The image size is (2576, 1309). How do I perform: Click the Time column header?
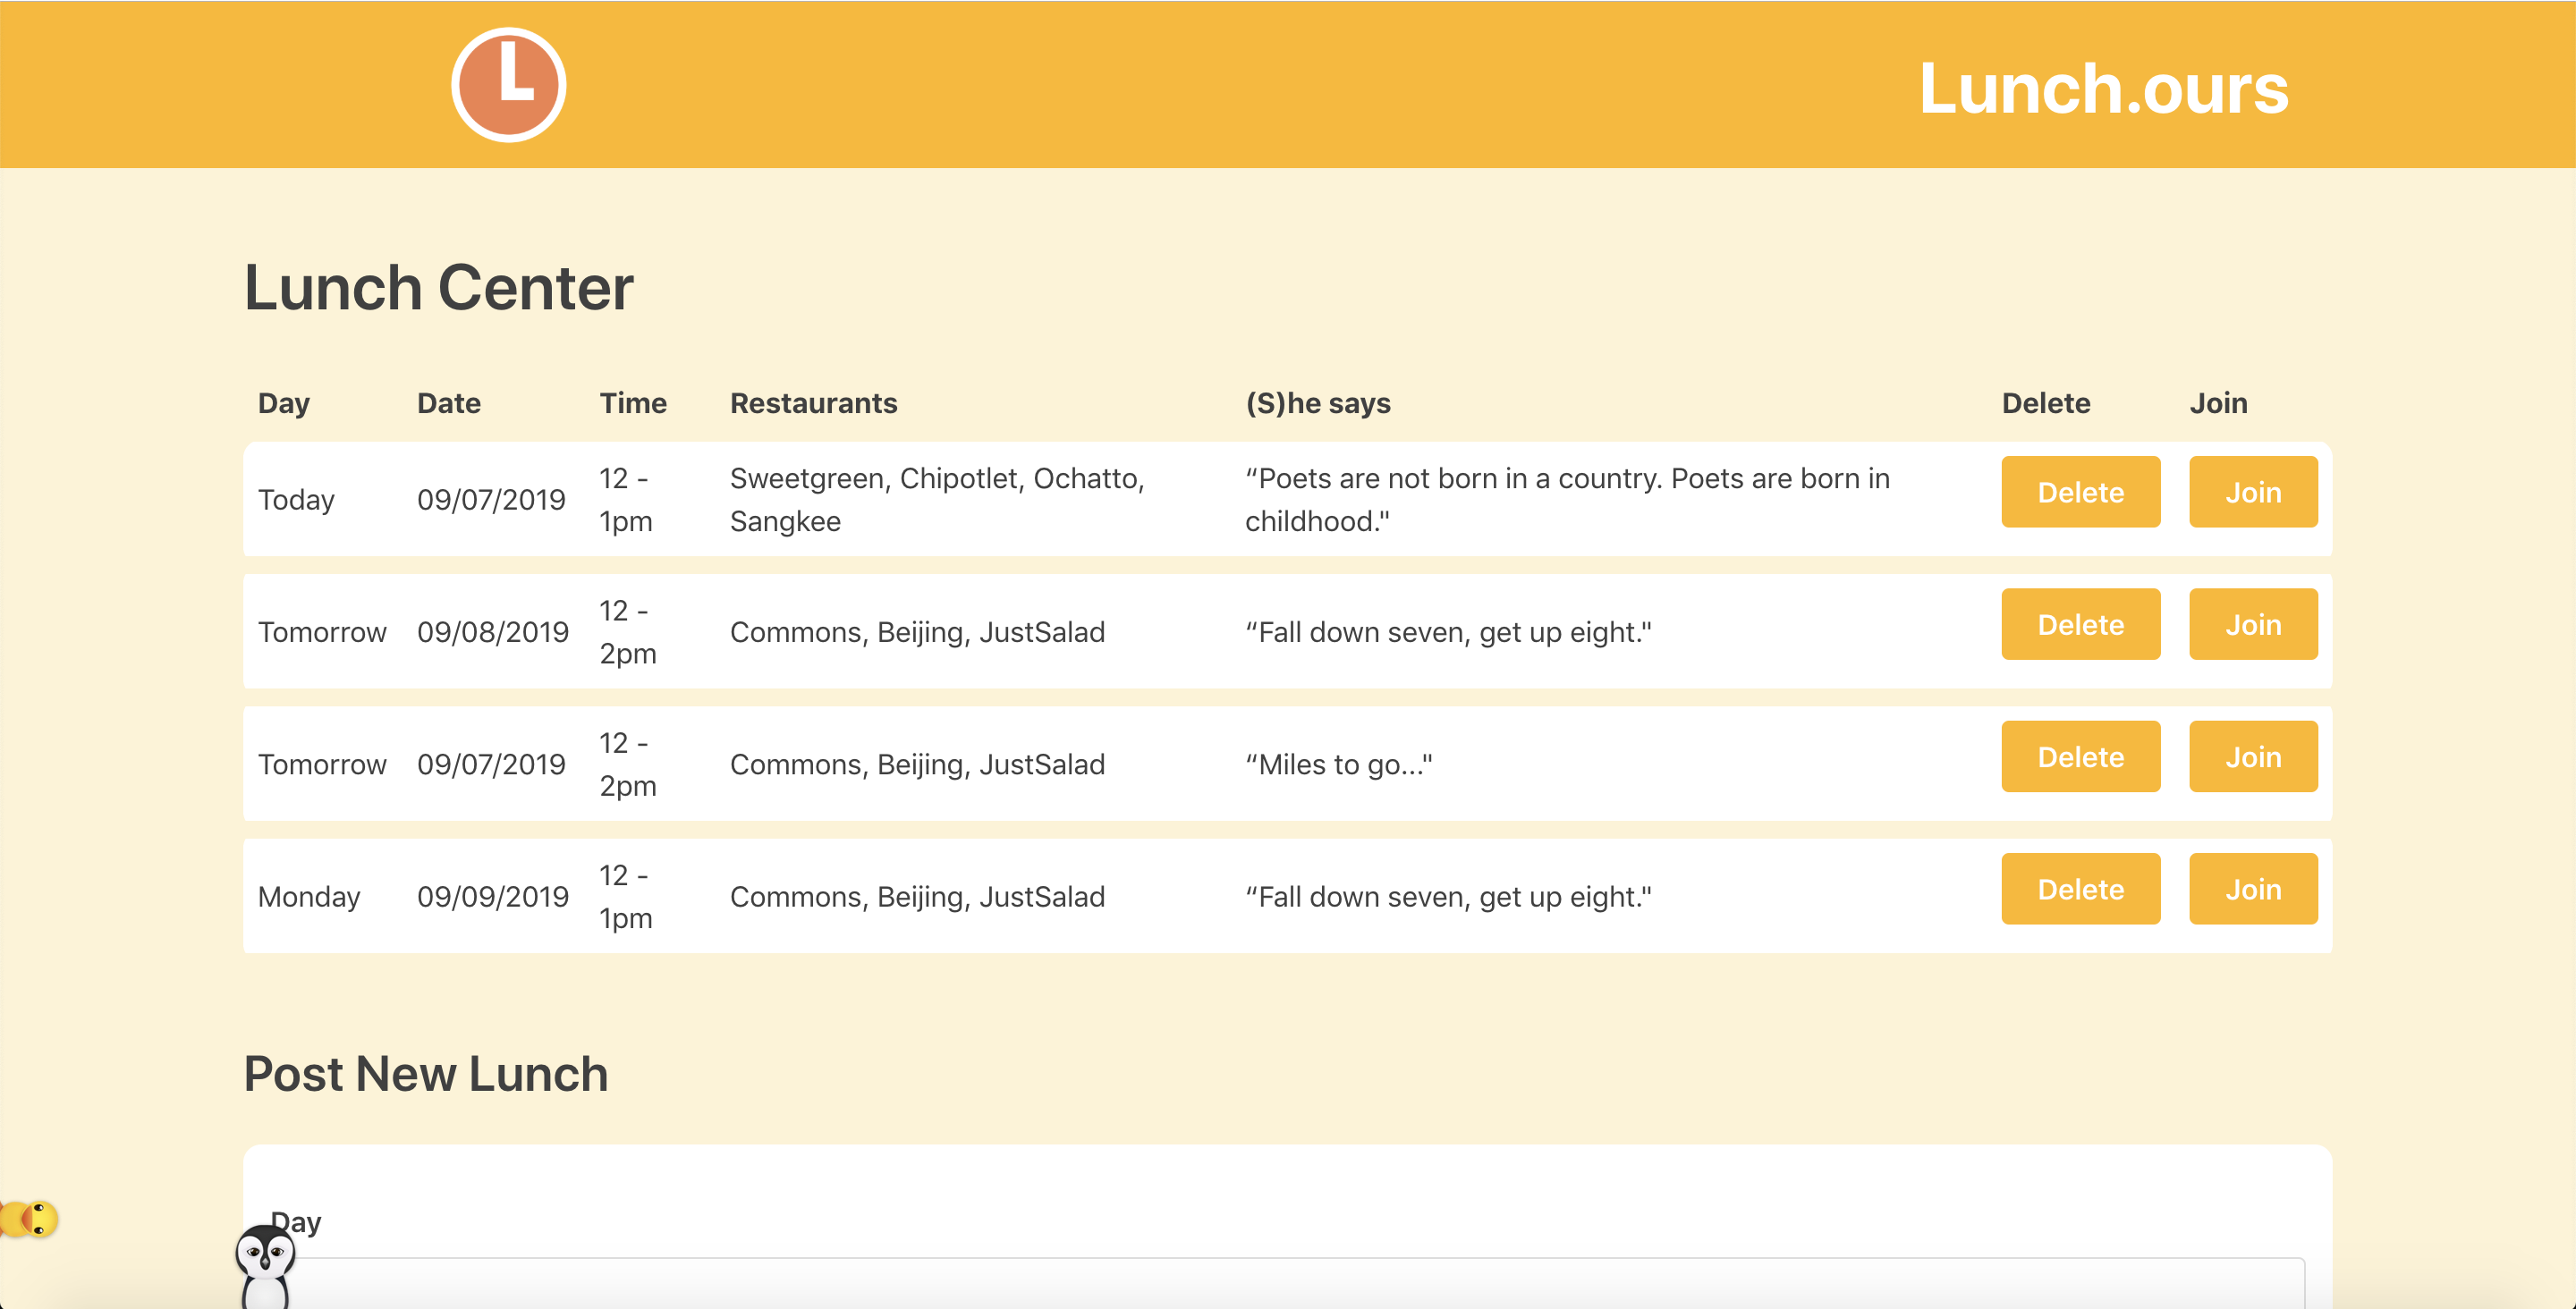[632, 403]
